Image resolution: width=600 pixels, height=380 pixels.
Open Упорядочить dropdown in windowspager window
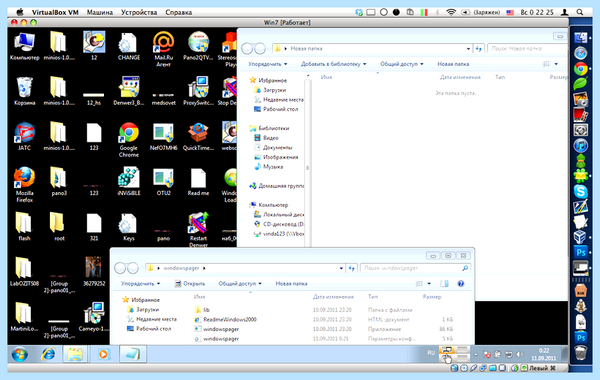(140, 284)
